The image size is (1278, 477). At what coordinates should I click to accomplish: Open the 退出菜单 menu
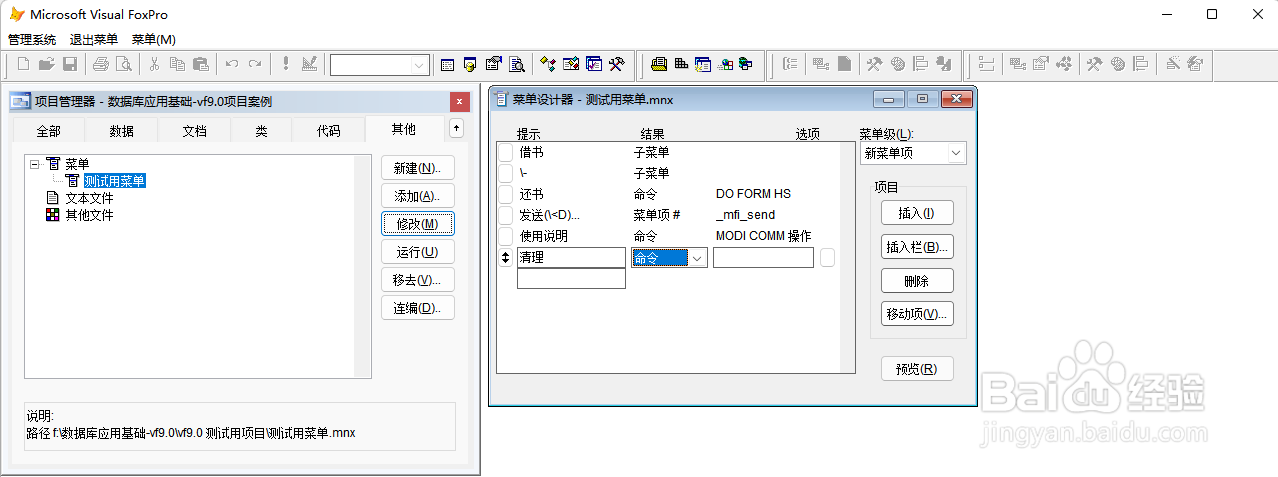94,39
